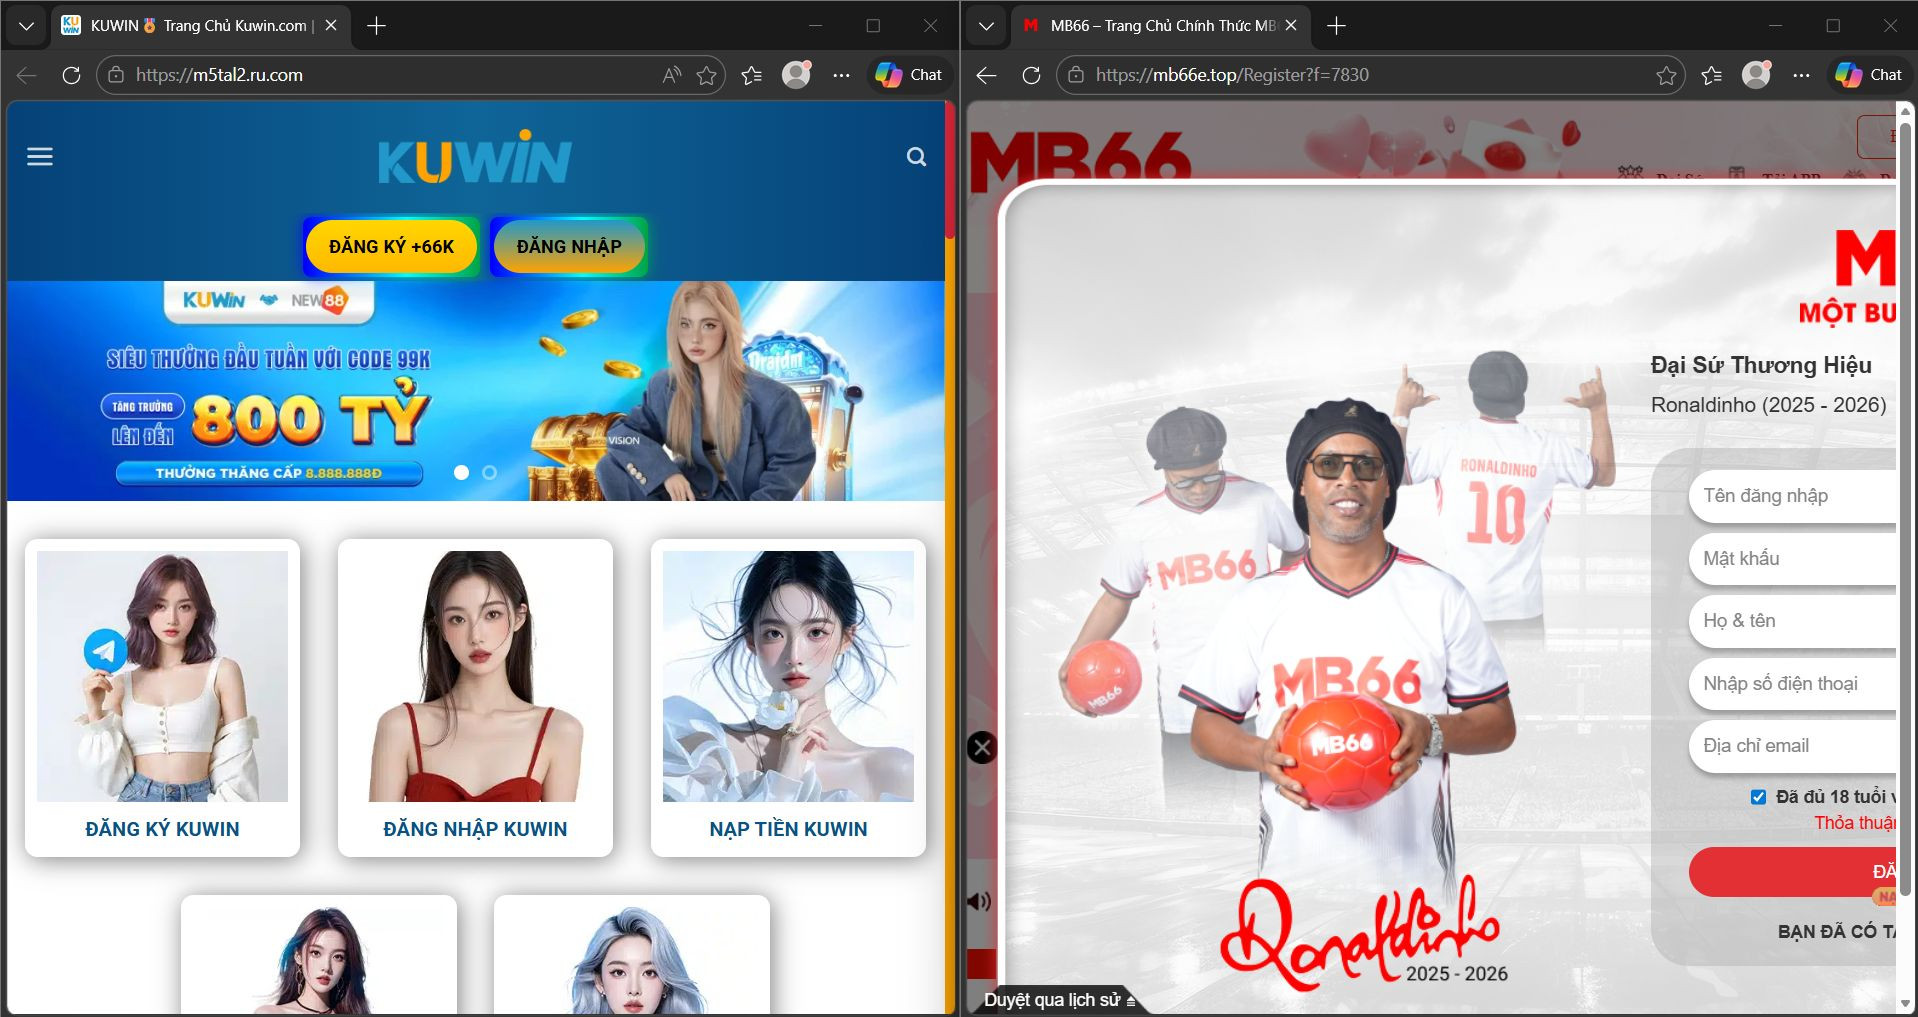The width and height of the screenshot is (1918, 1017).
Task: Select the Tên đăng nhập field
Action: coord(1793,496)
